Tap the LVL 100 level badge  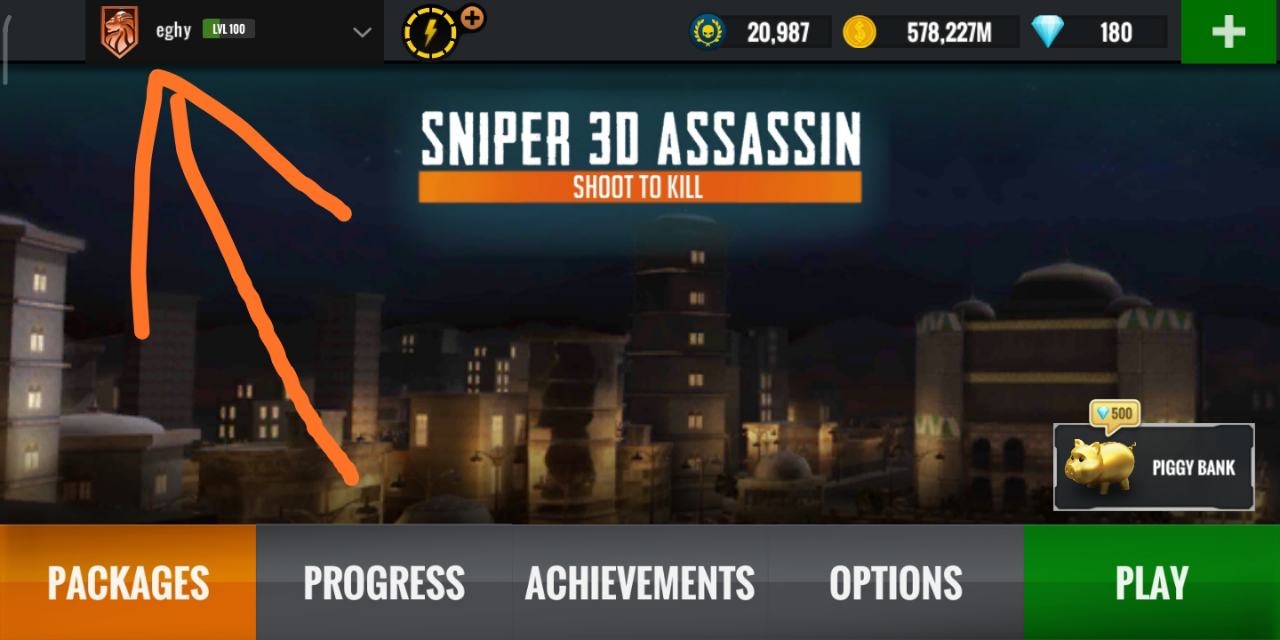[x=228, y=29]
